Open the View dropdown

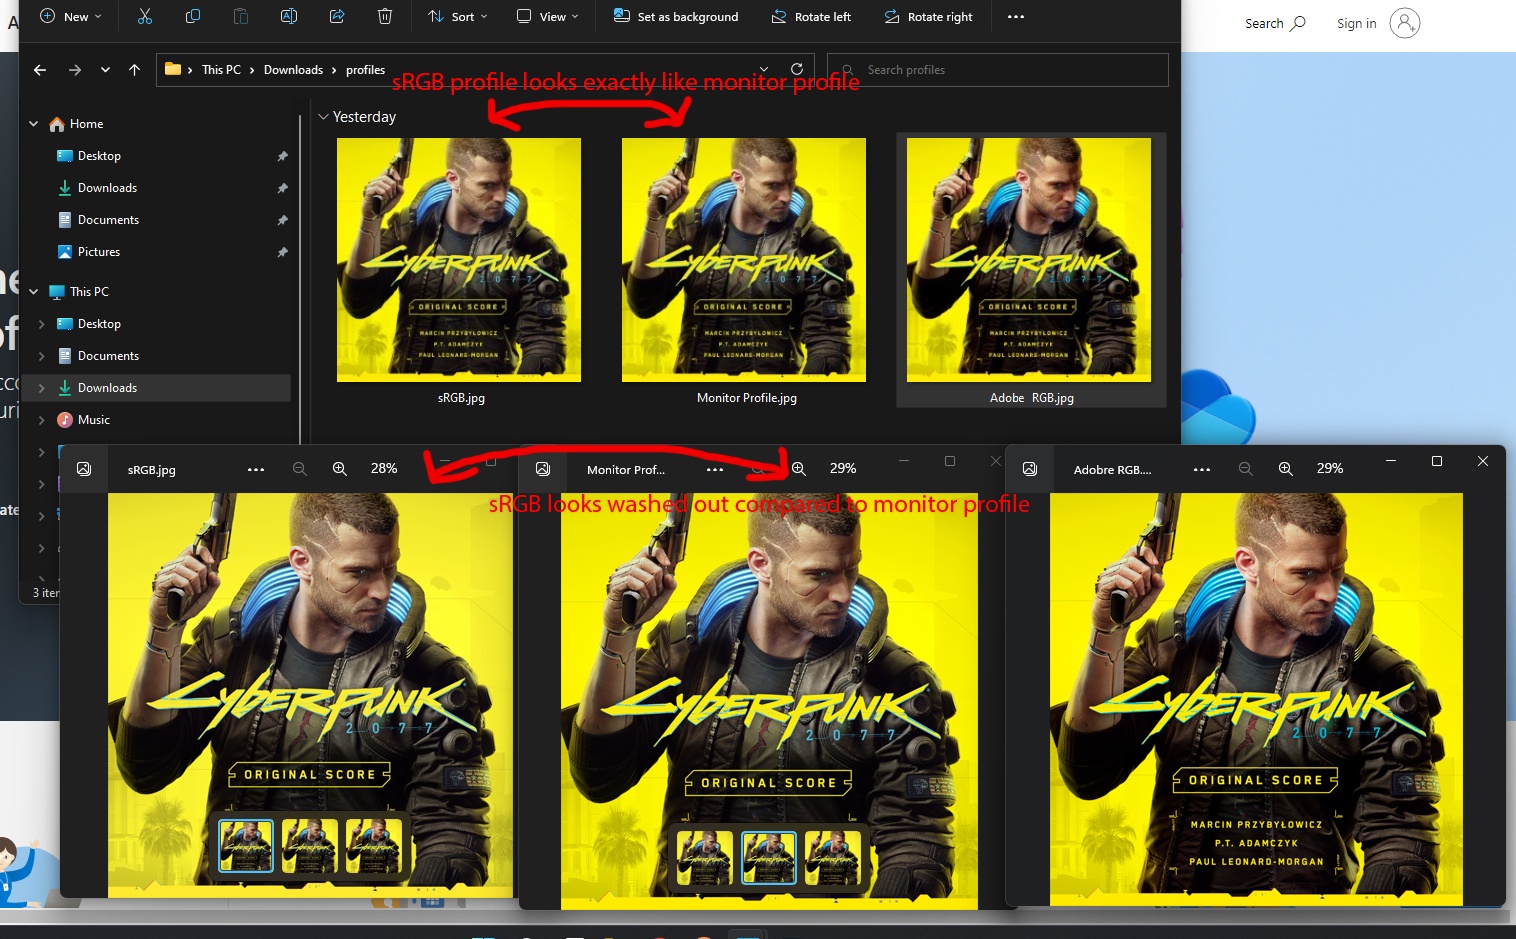point(548,16)
